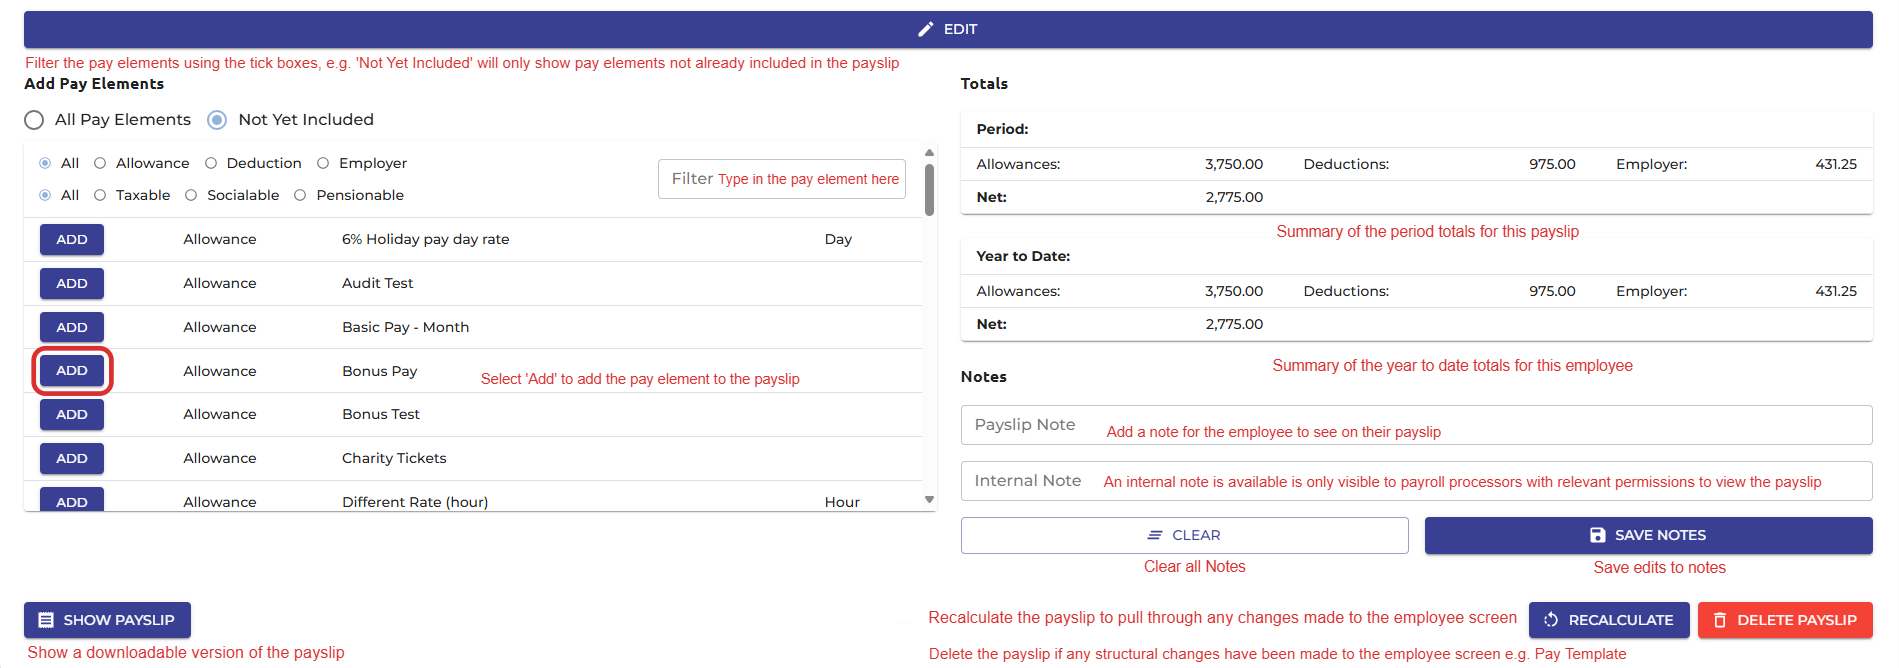Click the Edit bar at the top
This screenshot has height=668, width=1899.
click(948, 29)
